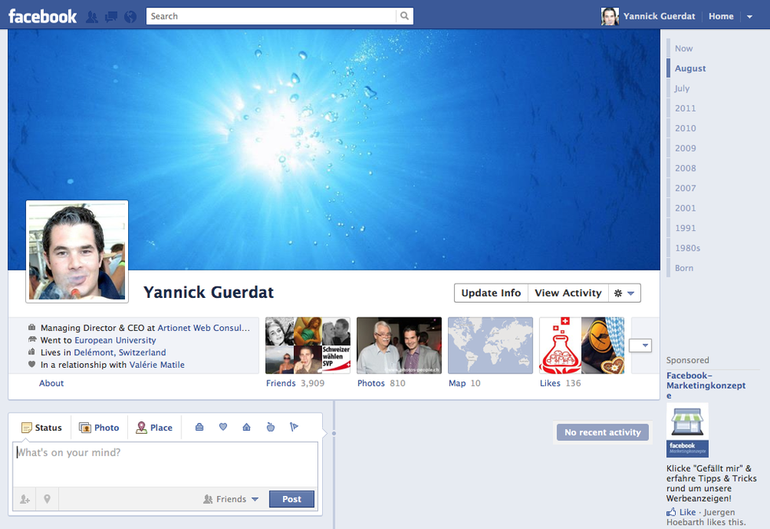This screenshot has height=529, width=770.
Task: Click the small profile picture in top bar
Action: click(609, 16)
